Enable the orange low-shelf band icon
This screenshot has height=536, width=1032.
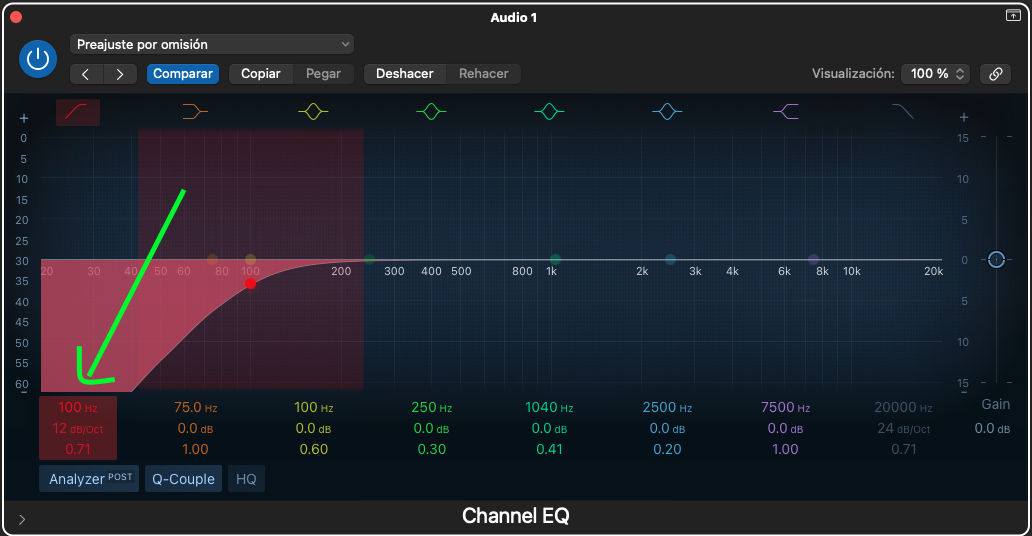pos(194,112)
